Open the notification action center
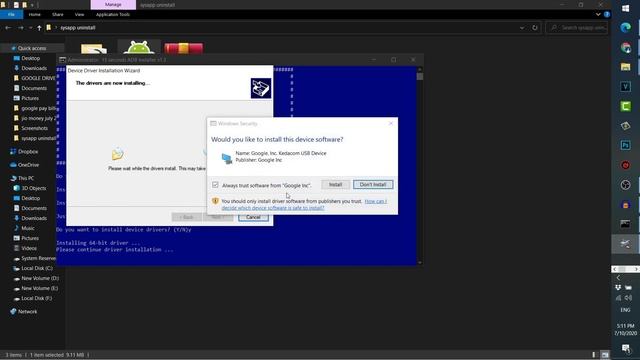This screenshot has height=360, width=640. click(x=625, y=348)
